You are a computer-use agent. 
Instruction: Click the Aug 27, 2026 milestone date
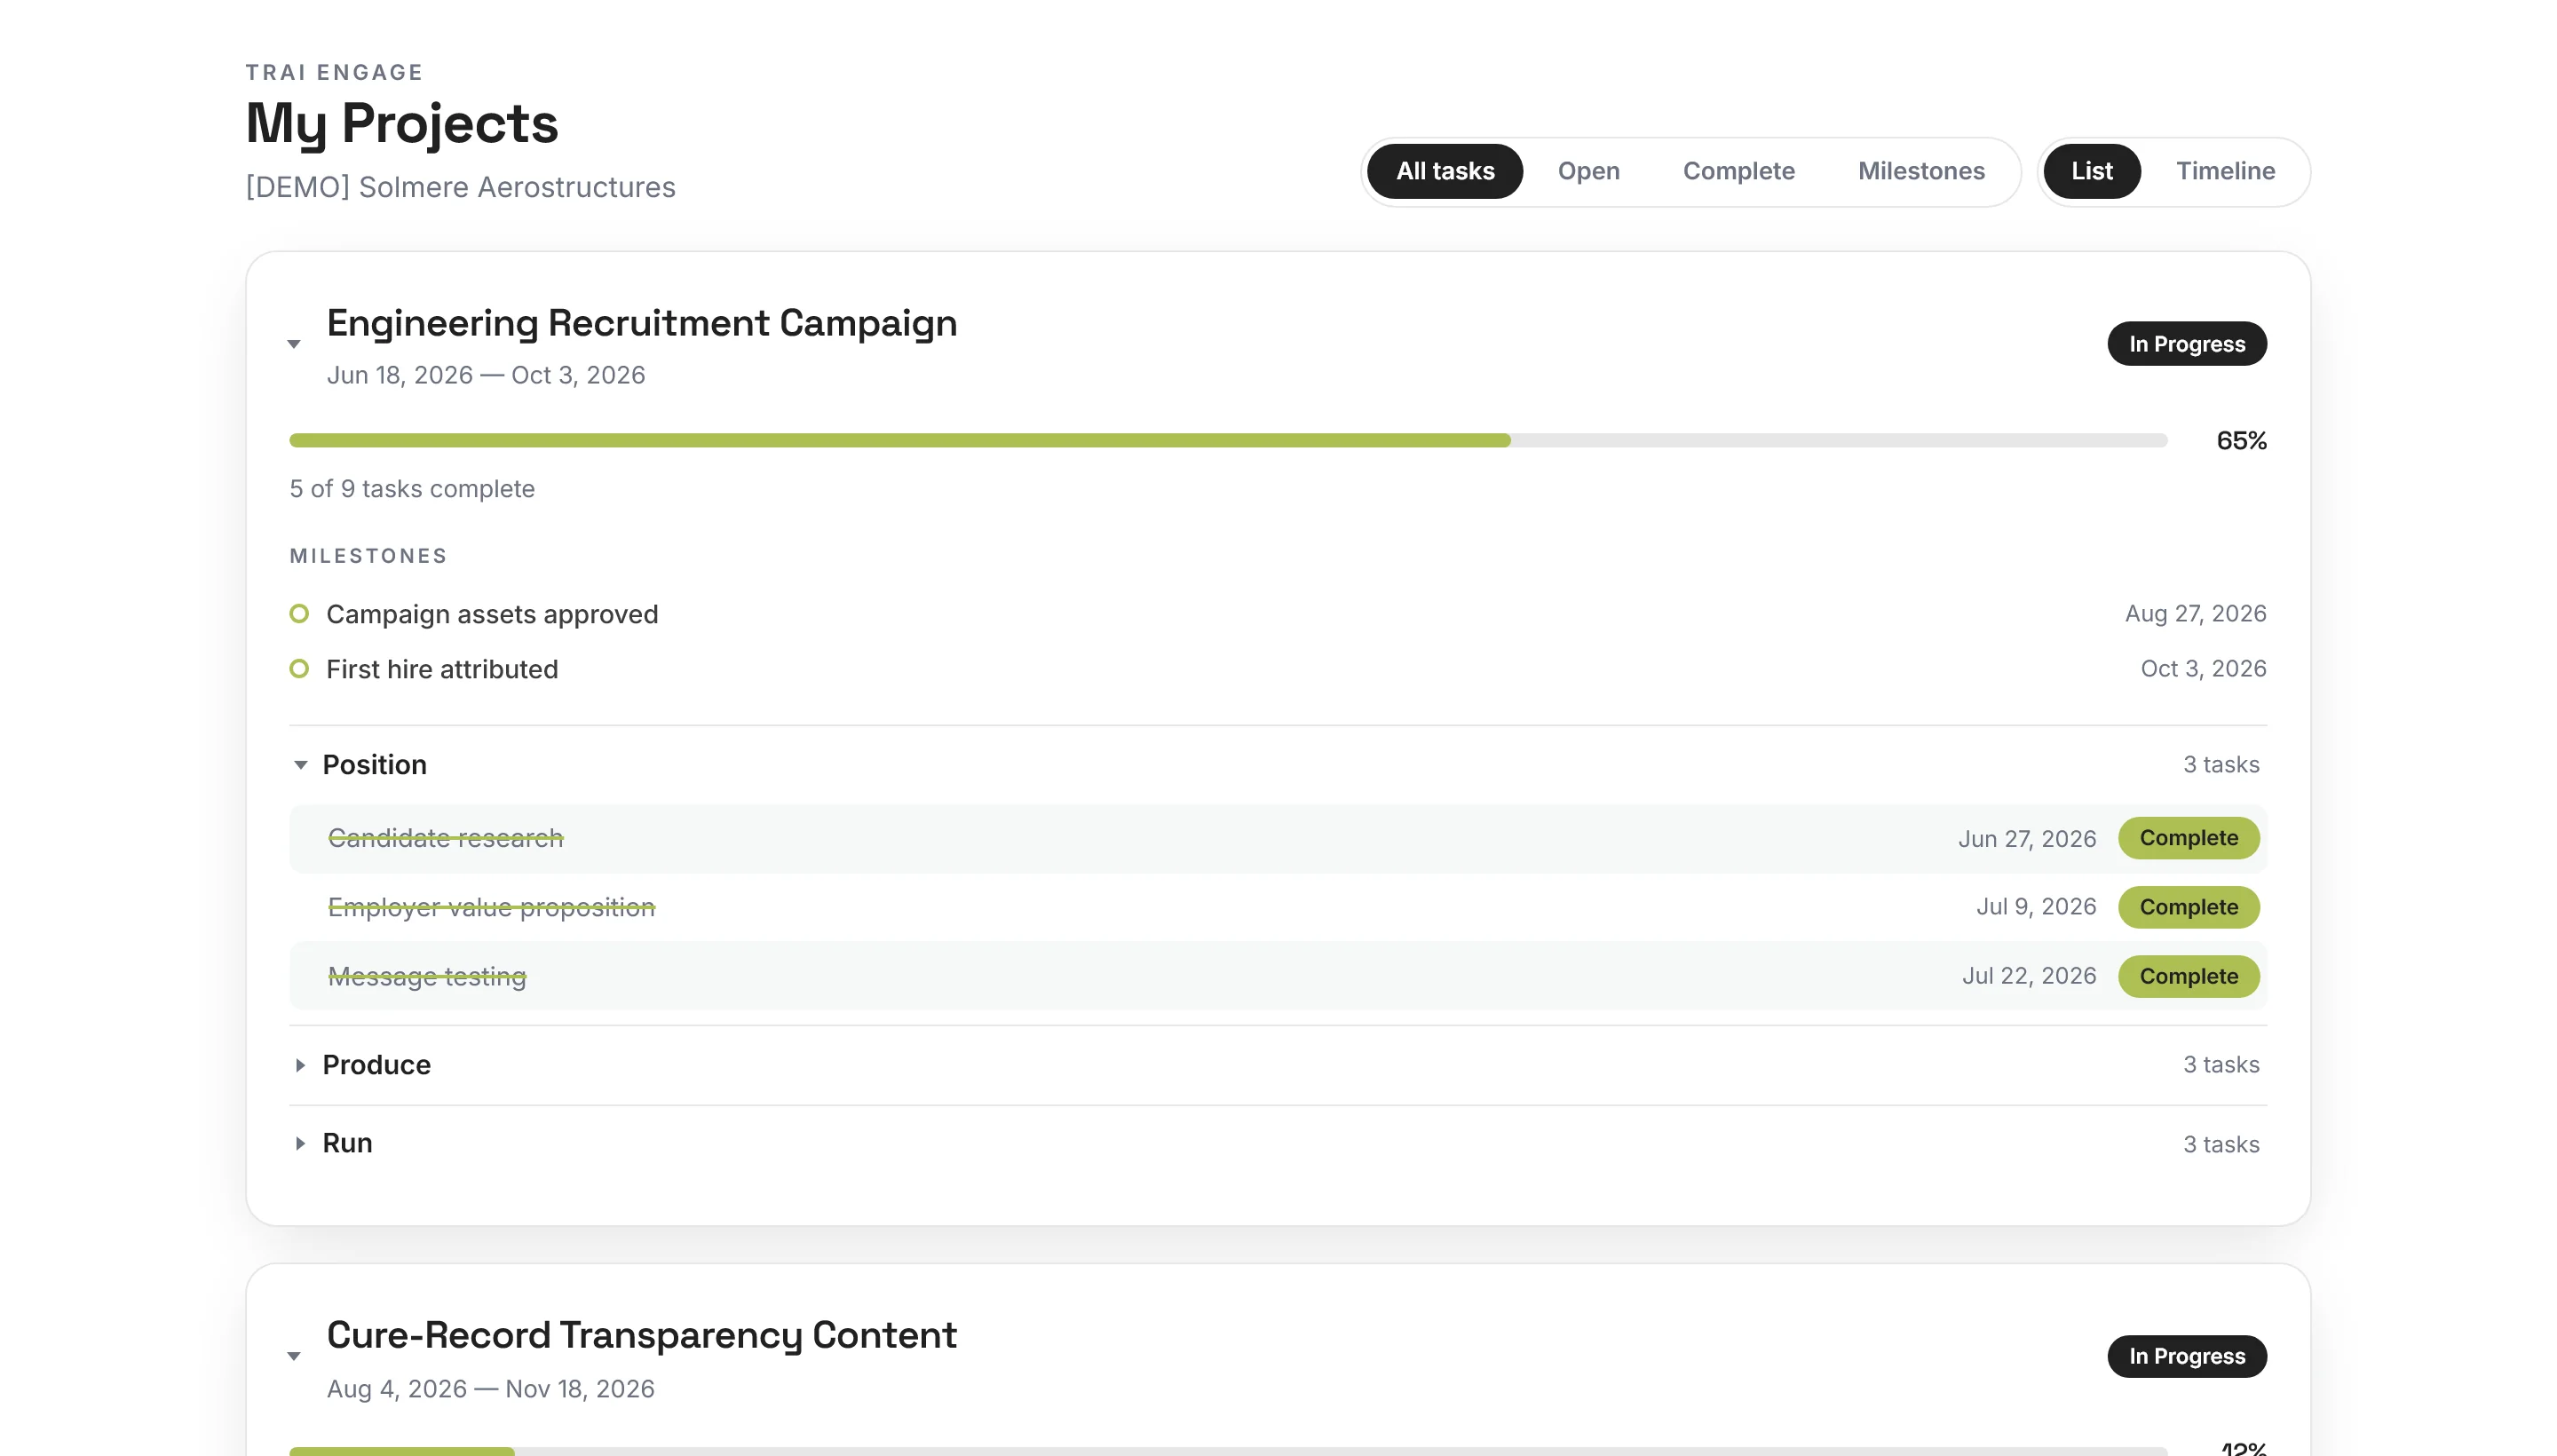point(2195,613)
